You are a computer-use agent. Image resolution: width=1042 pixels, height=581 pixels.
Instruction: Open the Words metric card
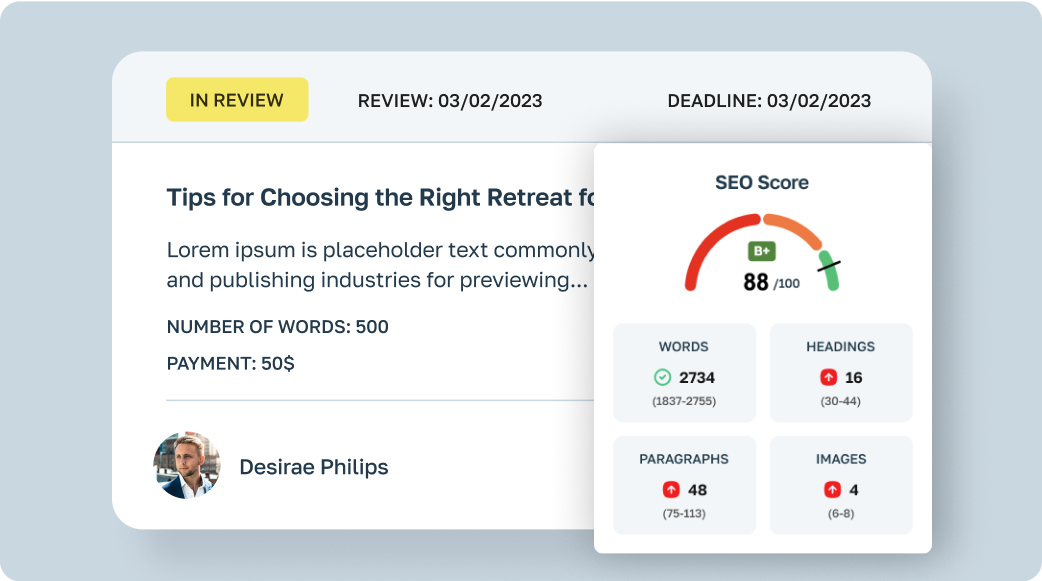[684, 372]
